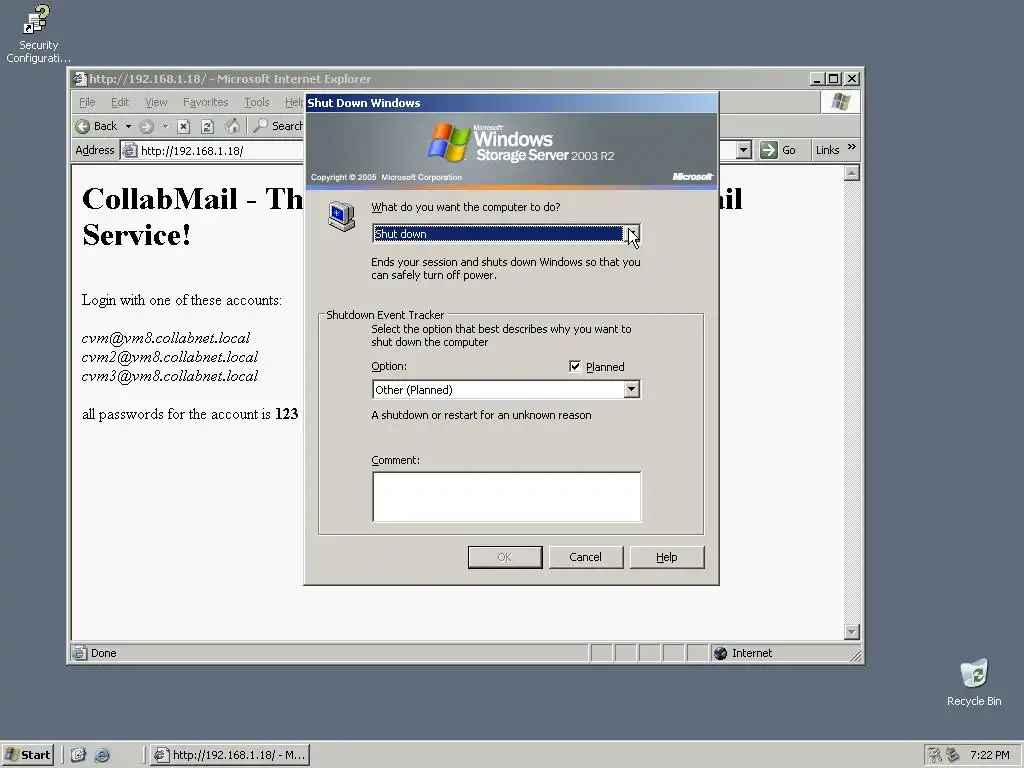Click Refresh icon in IE toolbar
Image resolution: width=1024 pixels, height=768 pixels.
tap(207, 126)
